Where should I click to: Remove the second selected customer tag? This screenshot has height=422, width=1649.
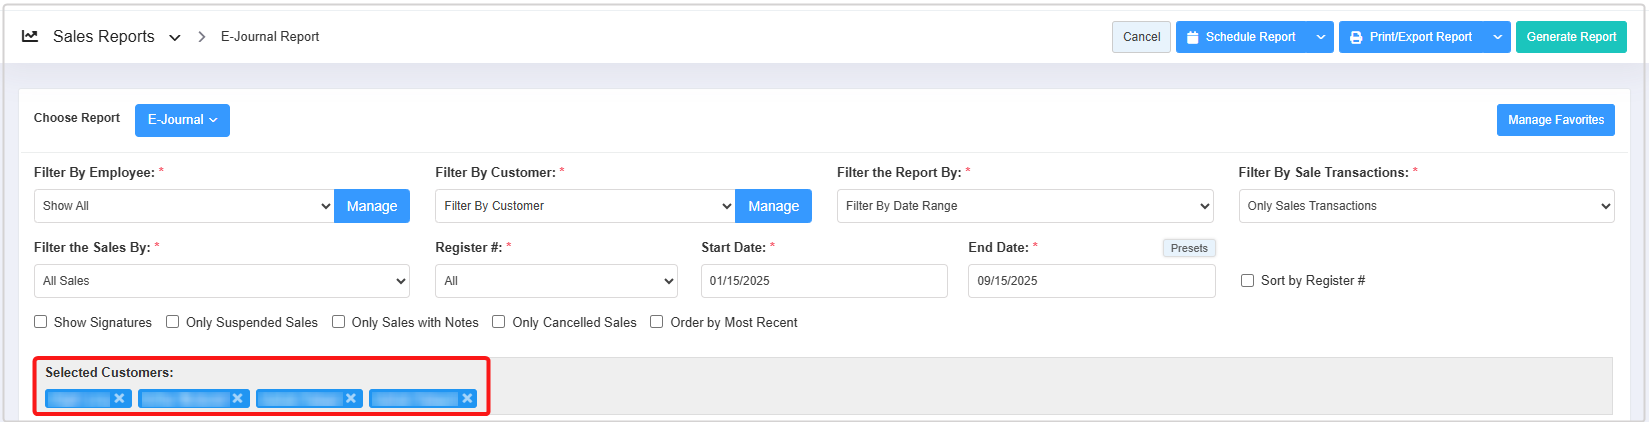tap(238, 398)
